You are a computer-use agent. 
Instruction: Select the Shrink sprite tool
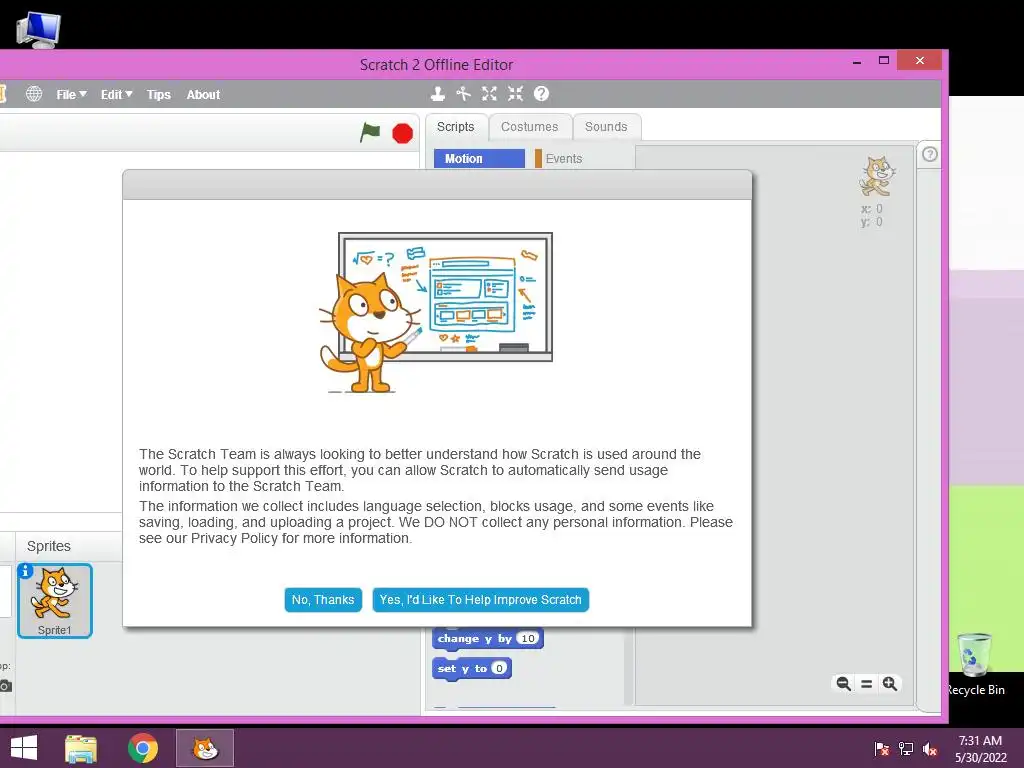515,94
